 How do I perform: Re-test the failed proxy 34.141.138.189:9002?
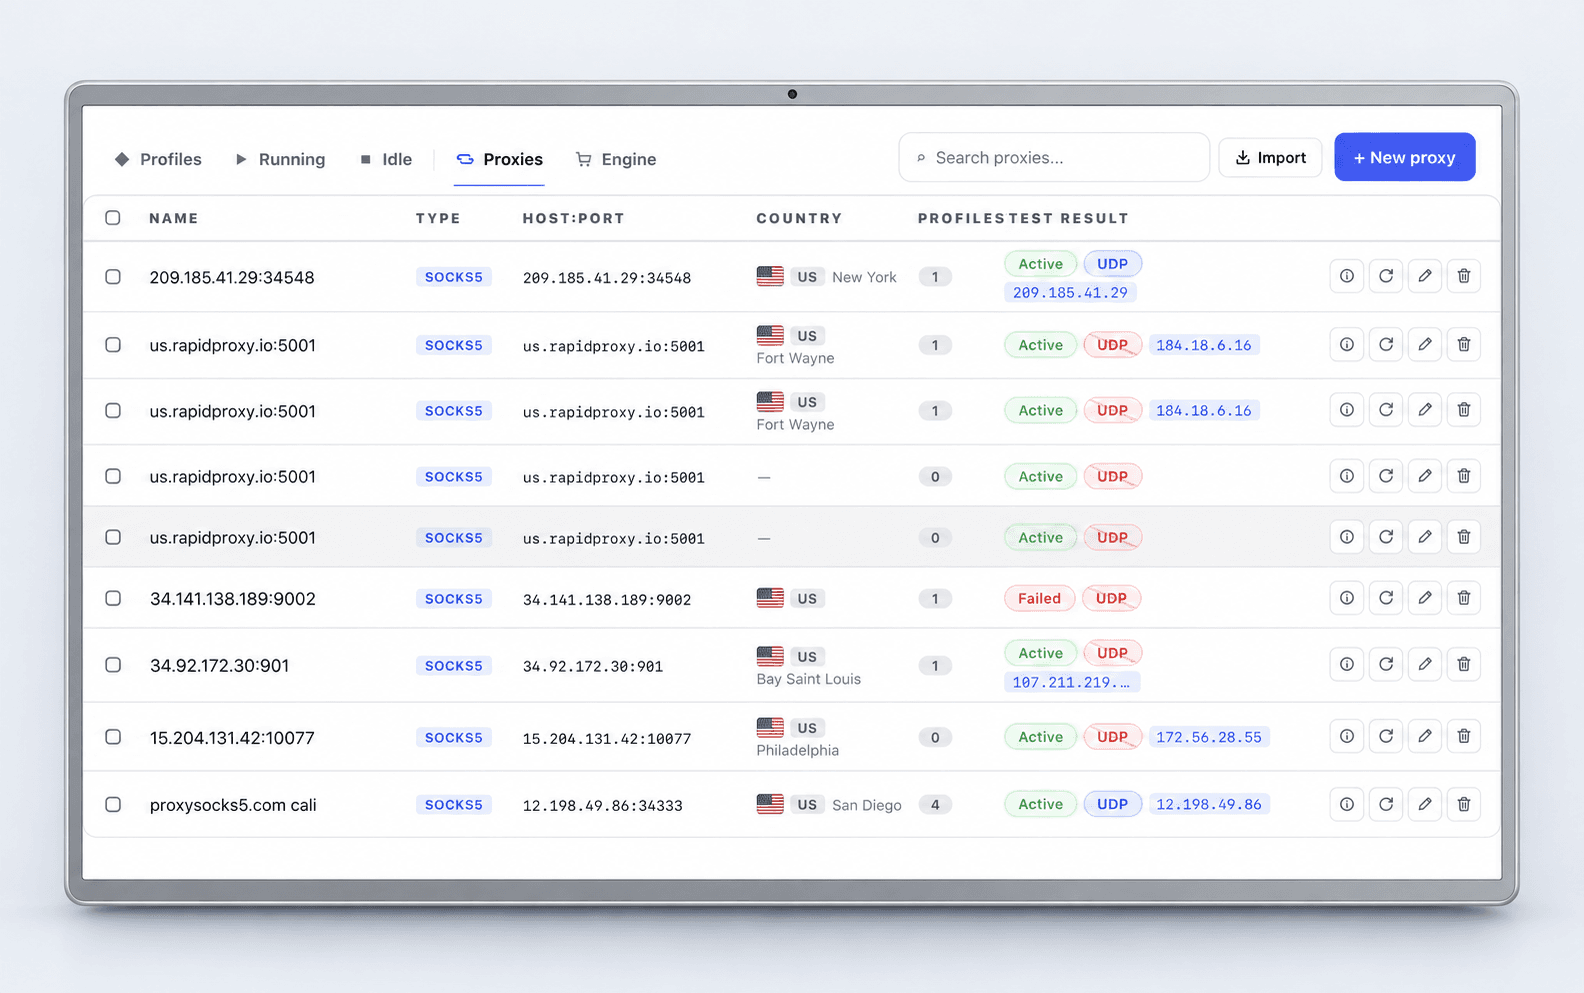tap(1386, 598)
